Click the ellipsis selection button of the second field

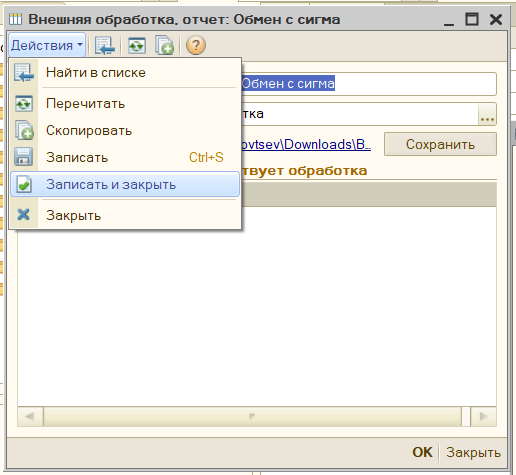(487, 114)
